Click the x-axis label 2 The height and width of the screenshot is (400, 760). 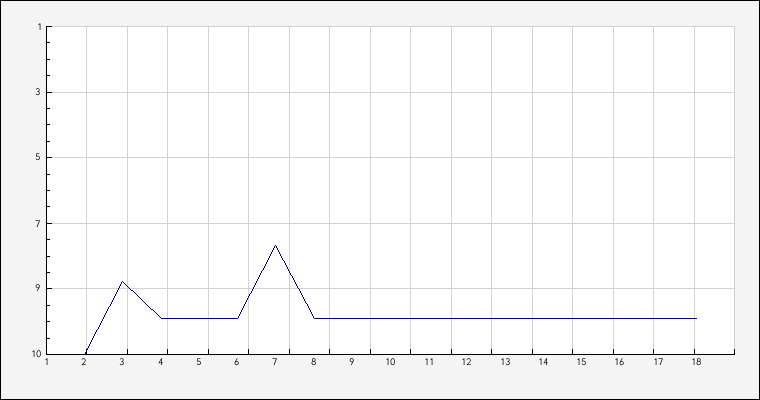[x=84, y=362]
